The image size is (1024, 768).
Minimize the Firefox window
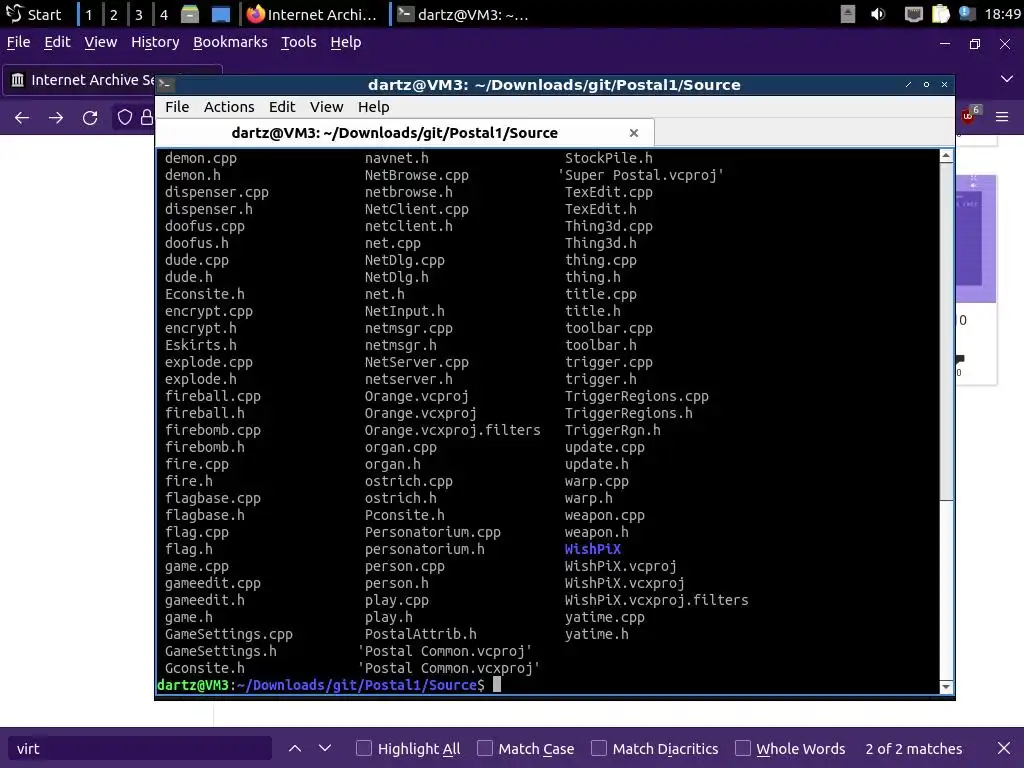tap(945, 44)
